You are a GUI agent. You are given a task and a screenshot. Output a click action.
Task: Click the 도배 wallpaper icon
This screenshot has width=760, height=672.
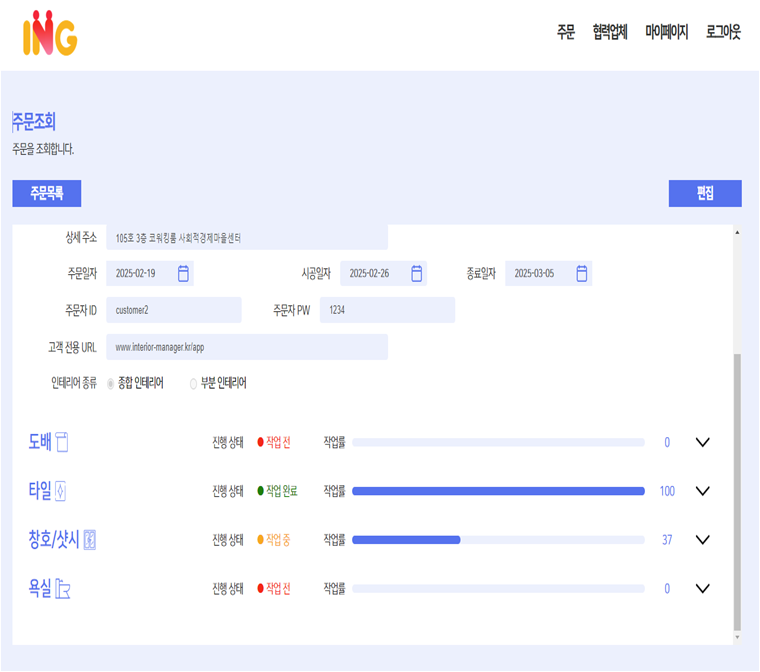pos(62,442)
